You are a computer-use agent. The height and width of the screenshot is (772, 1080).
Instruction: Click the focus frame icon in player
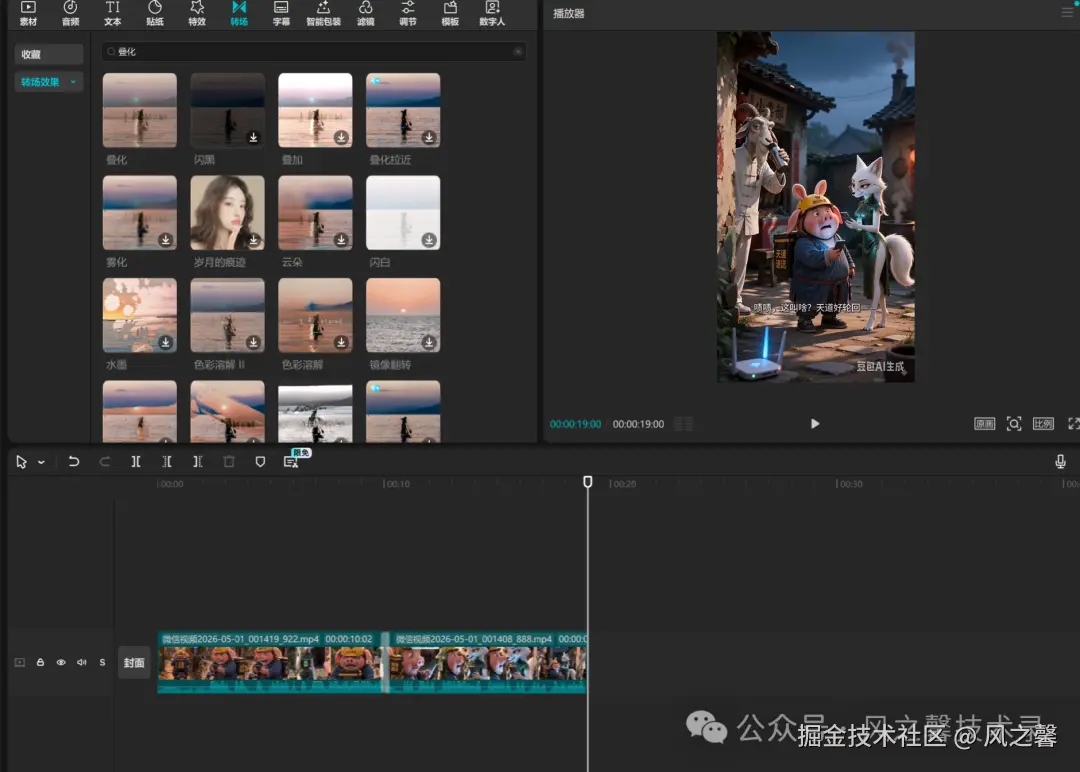coord(1014,424)
